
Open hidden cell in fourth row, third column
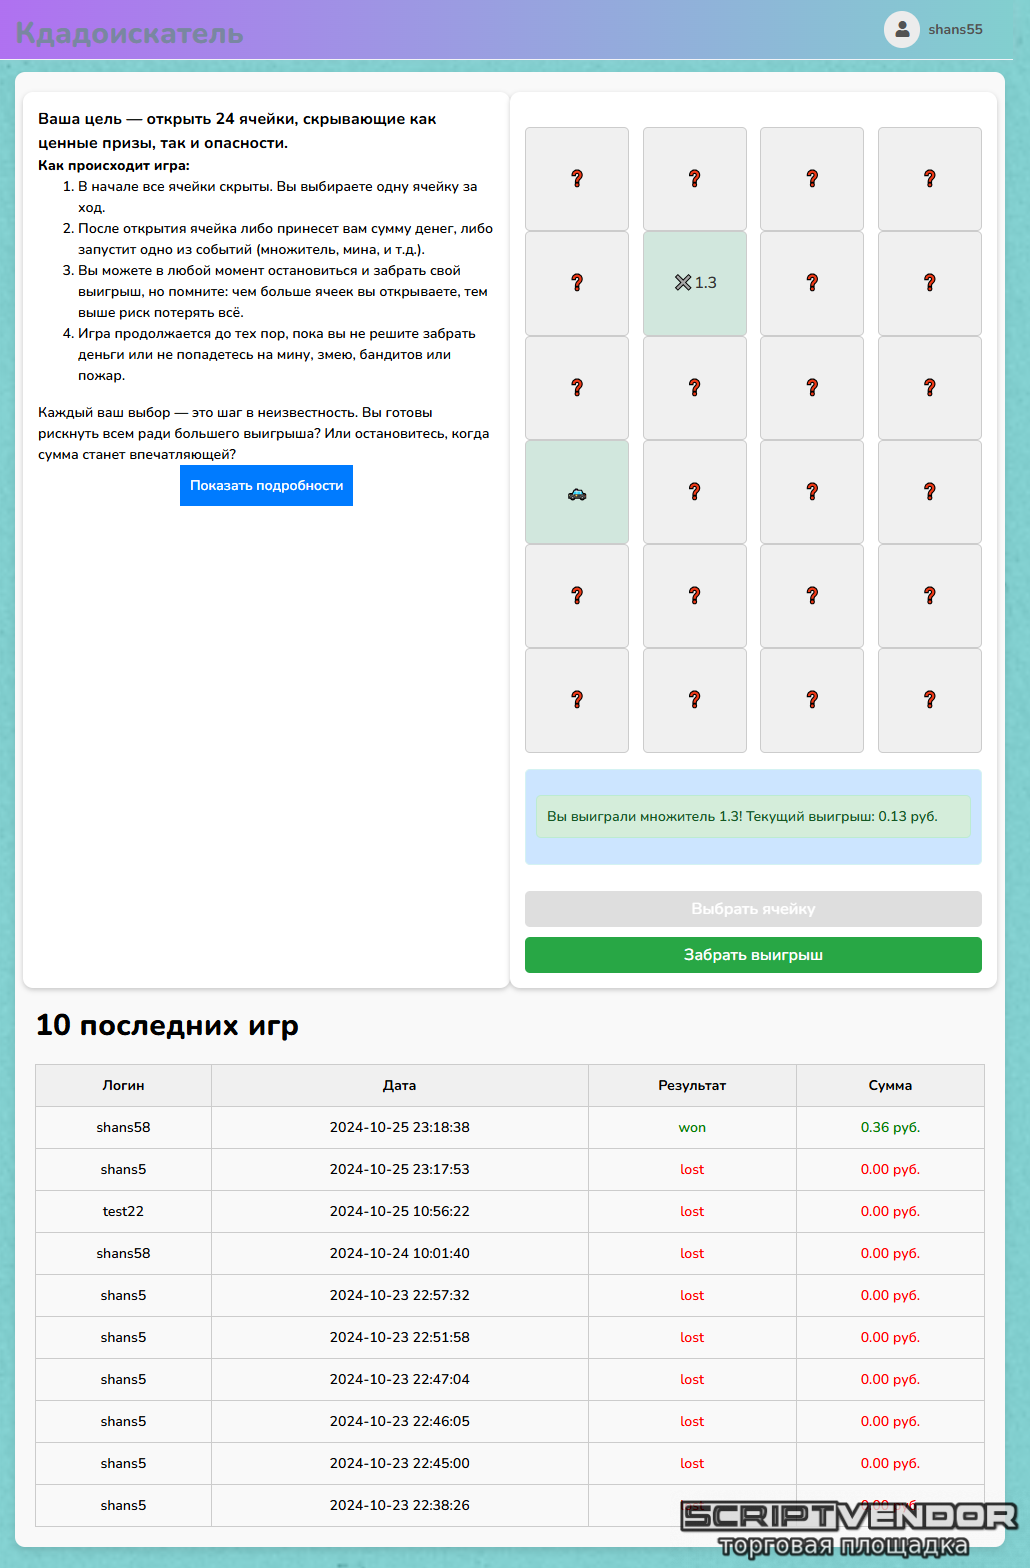(812, 492)
